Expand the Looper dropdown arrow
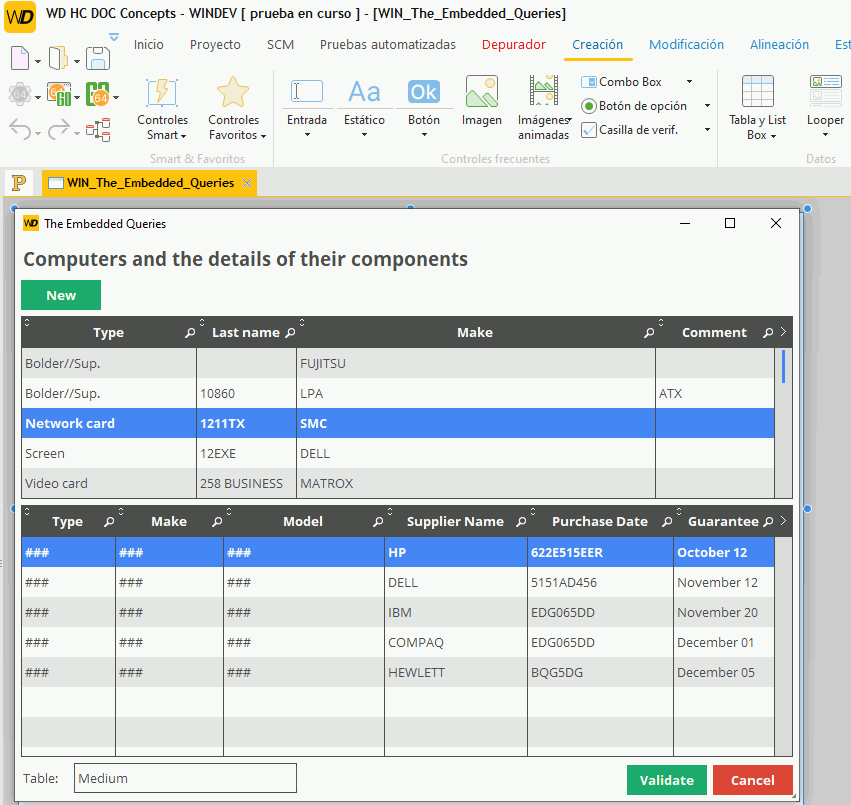 coord(825,135)
